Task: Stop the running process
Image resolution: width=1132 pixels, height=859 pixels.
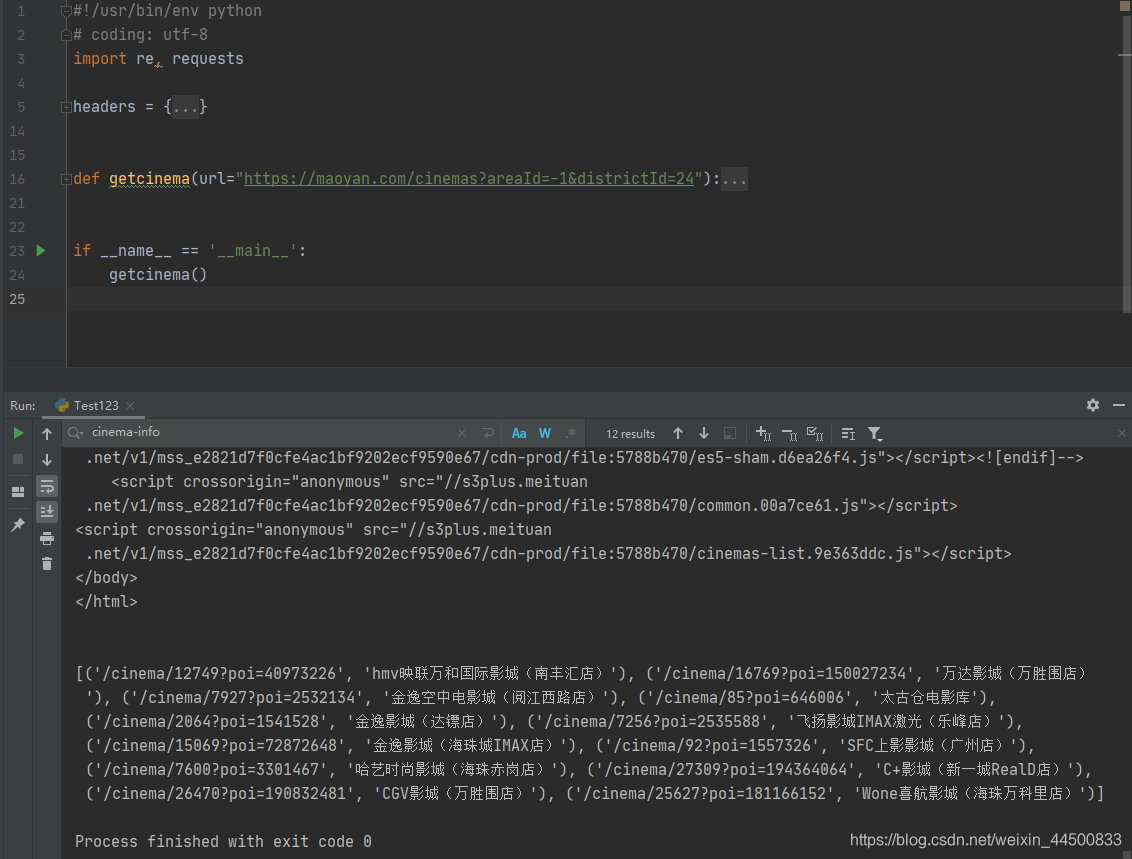Action: tap(18, 459)
